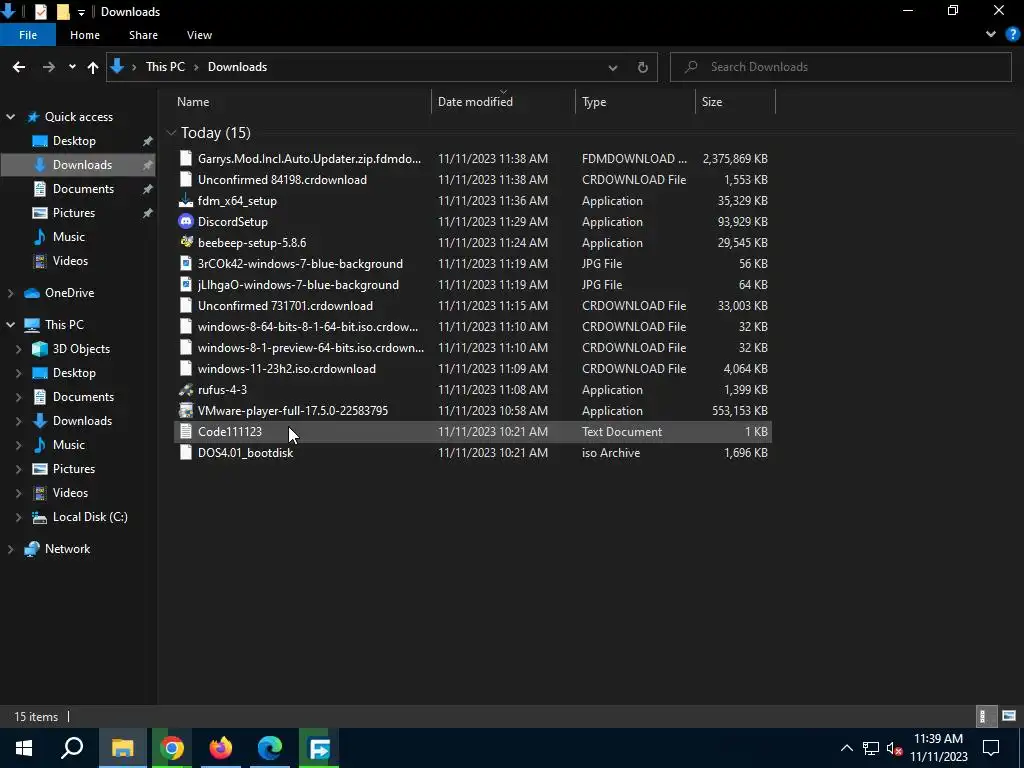Go back with the Back arrow

click(19, 67)
